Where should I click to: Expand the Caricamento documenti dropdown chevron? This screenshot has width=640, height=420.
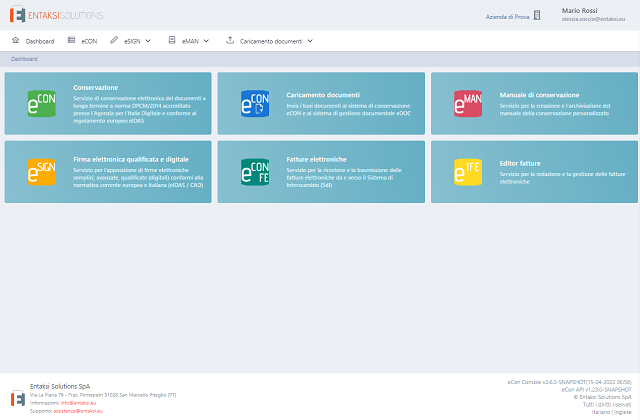[x=310, y=41]
